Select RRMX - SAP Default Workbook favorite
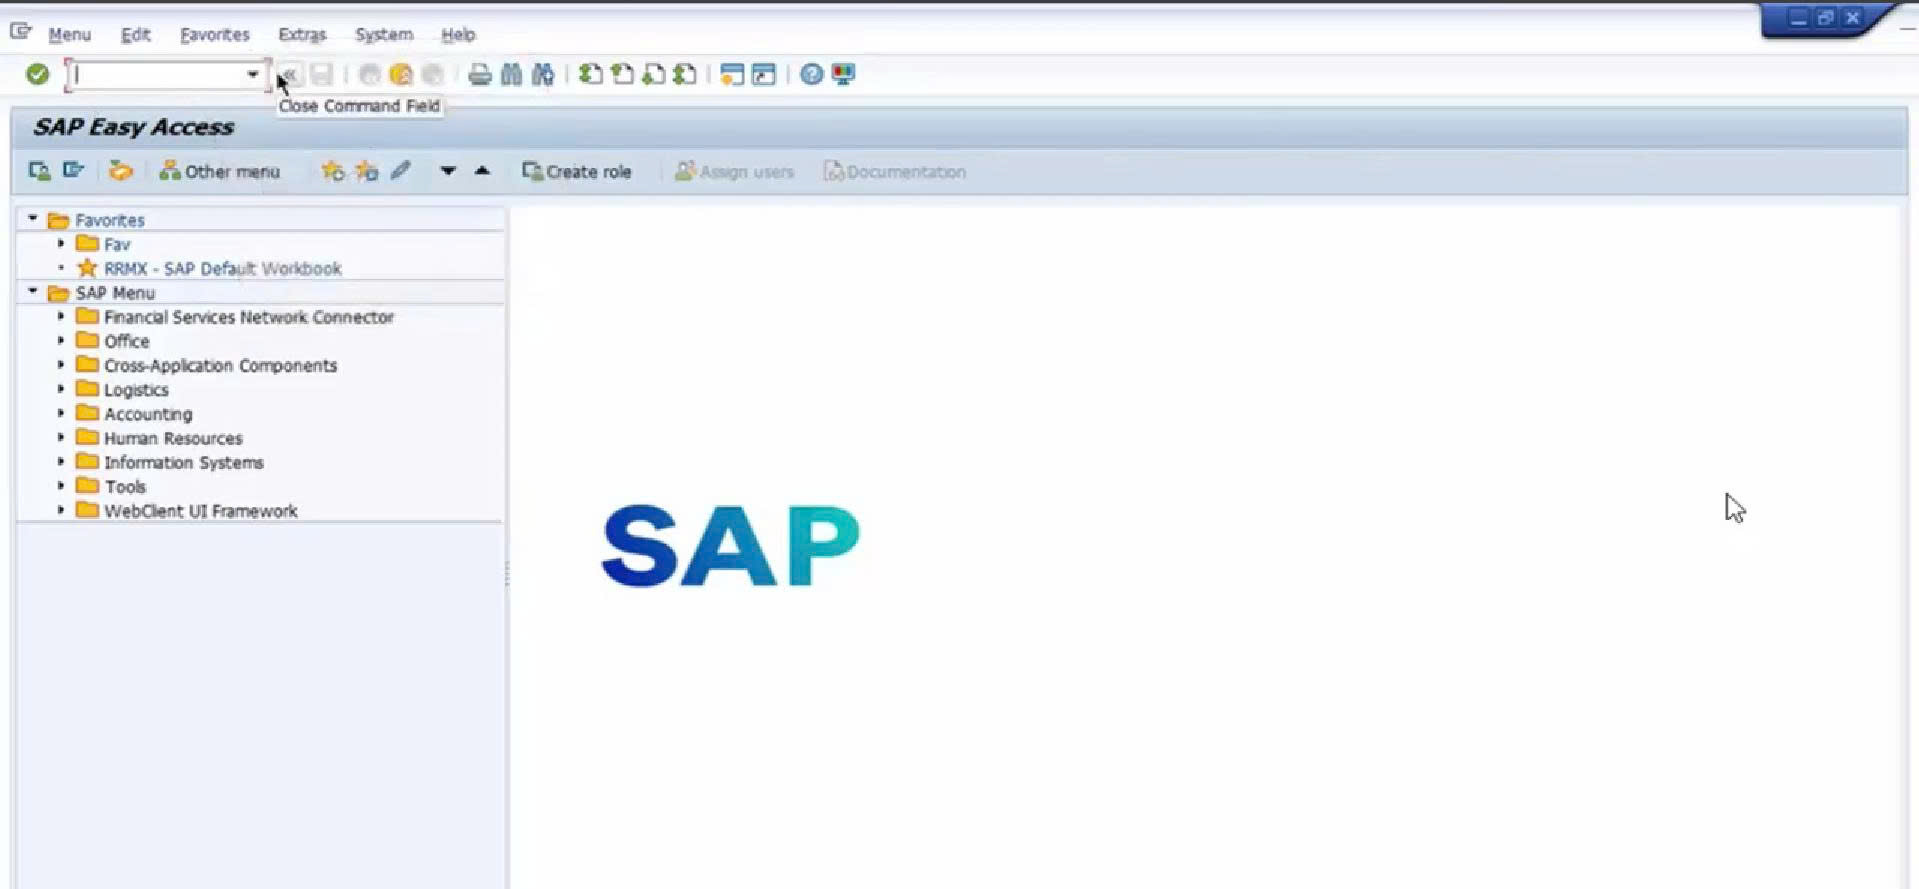The image size is (1919, 889). 223,268
